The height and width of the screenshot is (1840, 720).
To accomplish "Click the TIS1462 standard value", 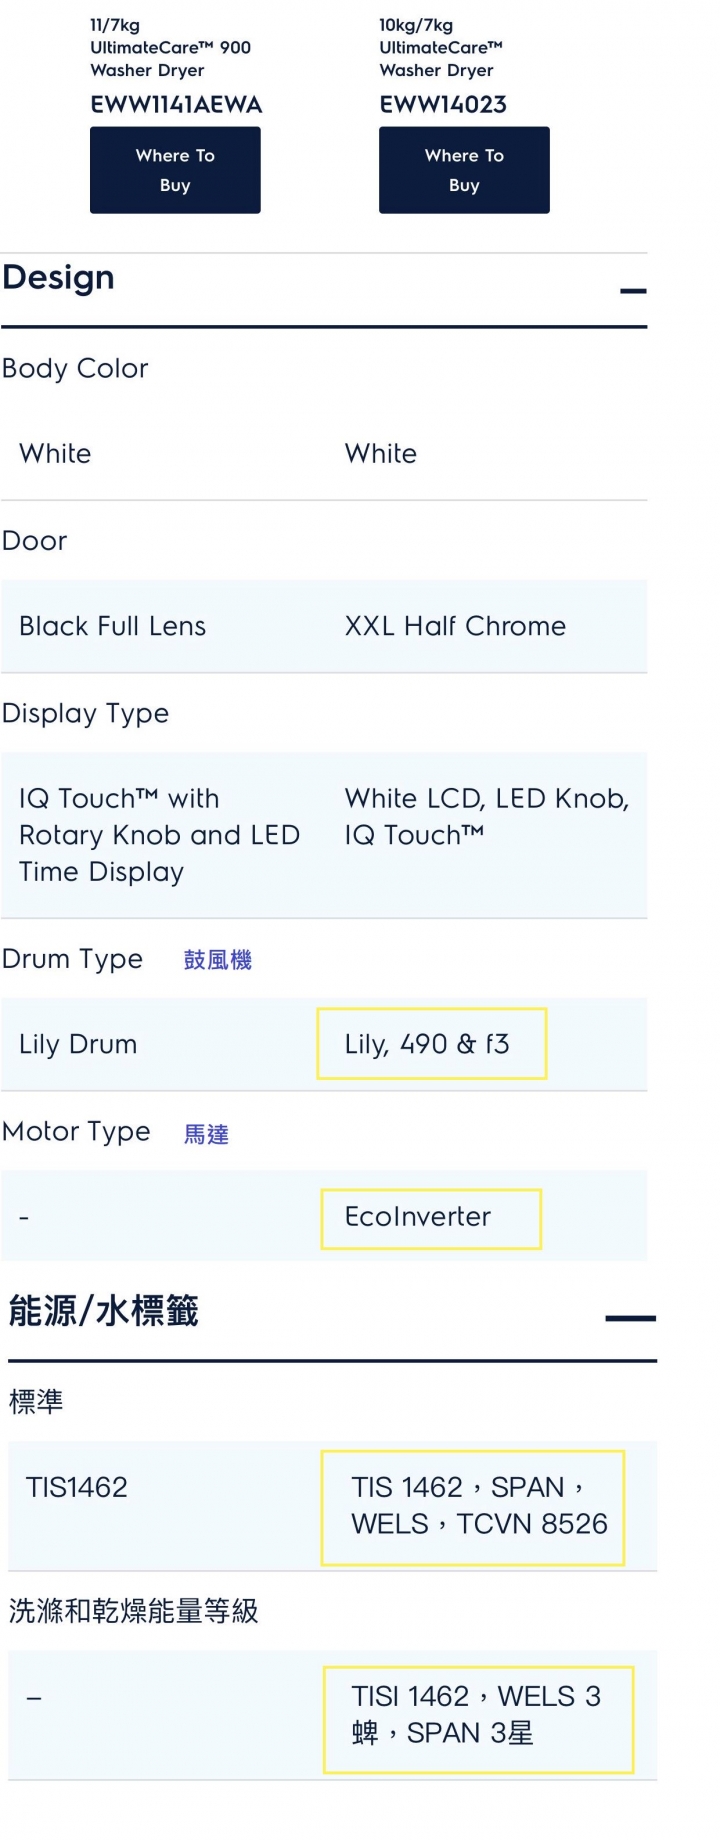I will point(77,1487).
